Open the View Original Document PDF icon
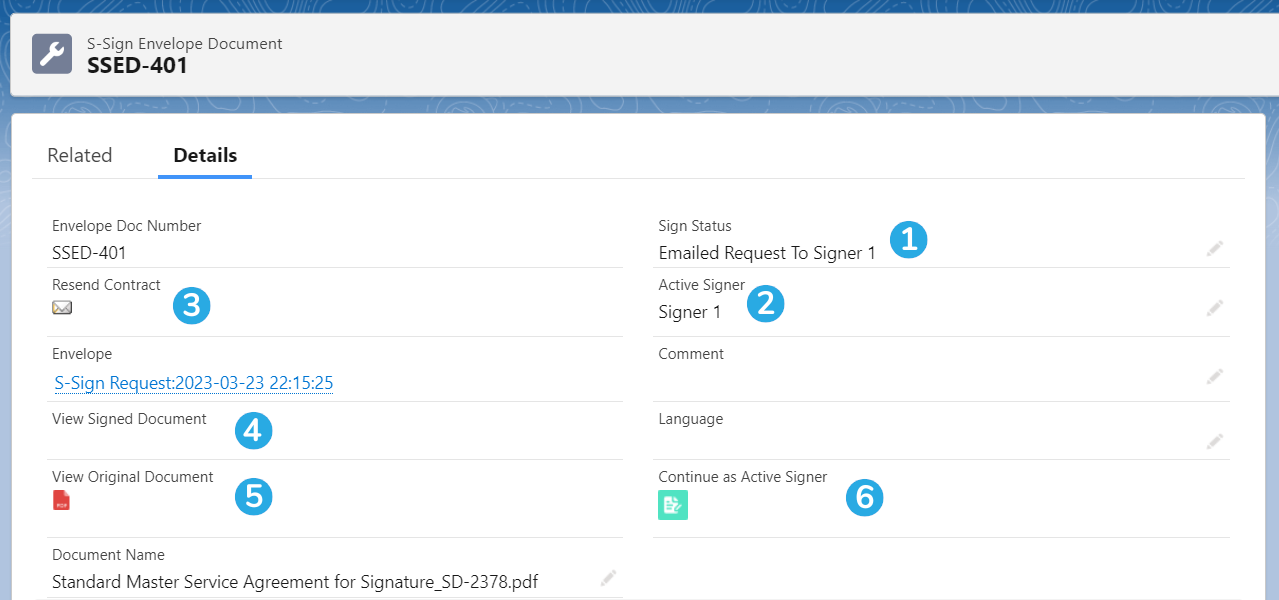The image size is (1279, 600). [x=62, y=500]
